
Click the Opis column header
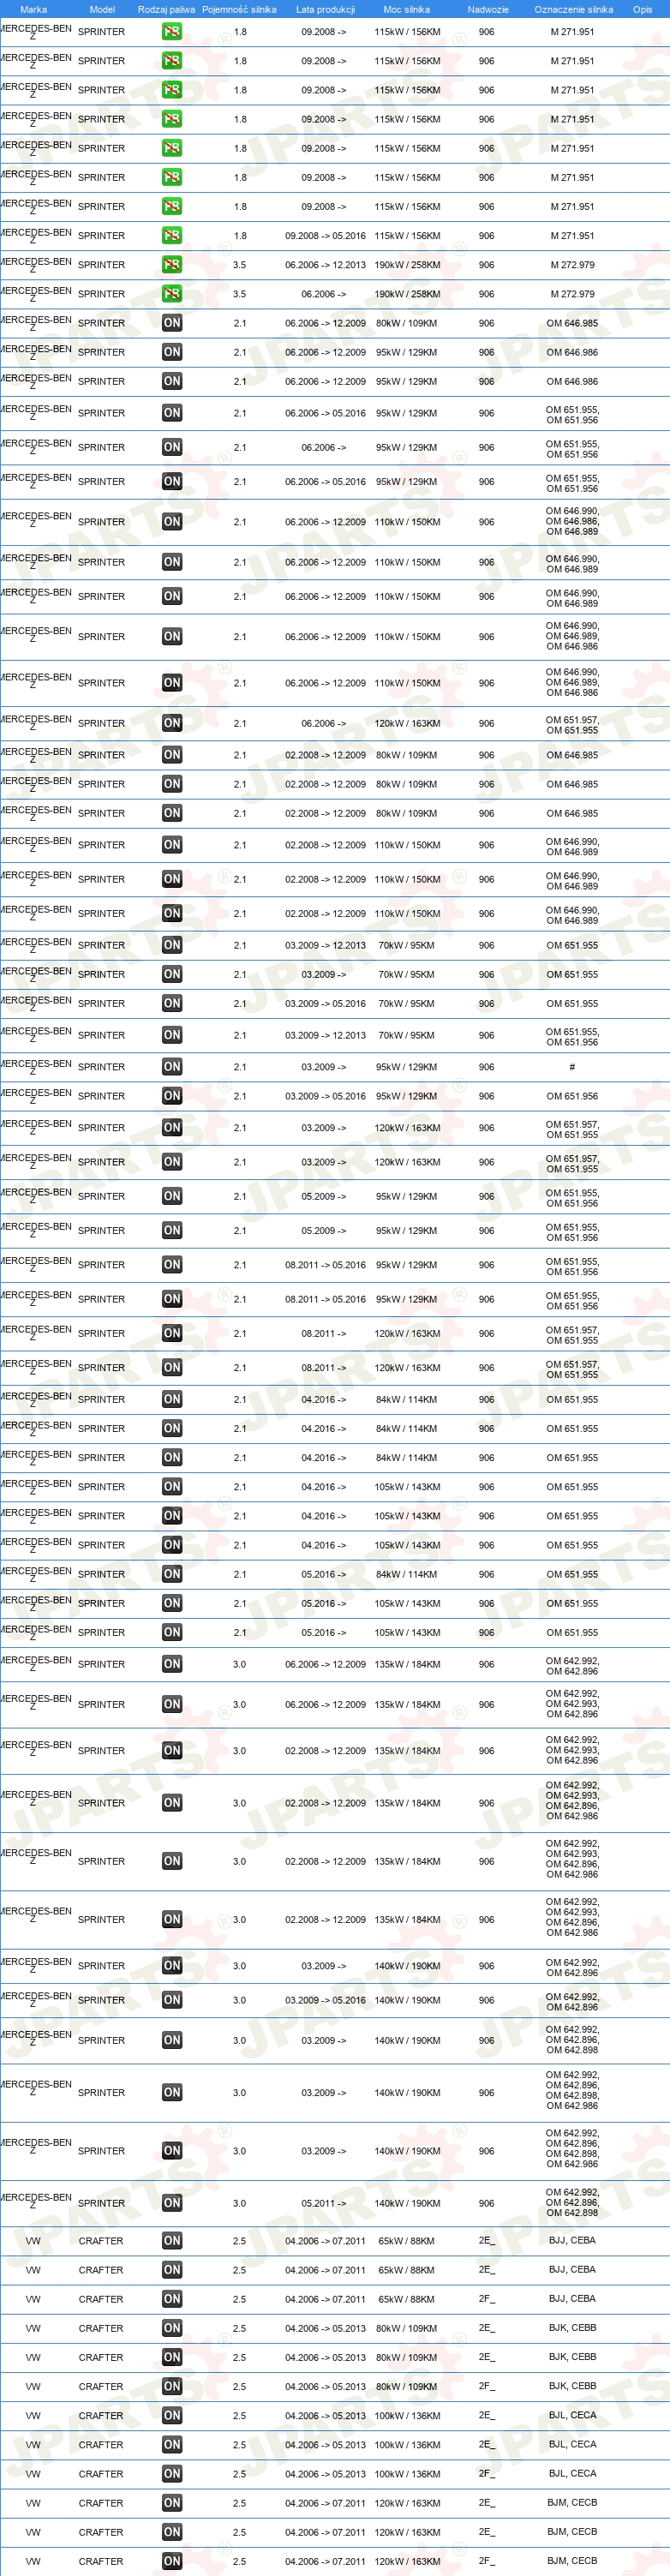click(x=642, y=9)
